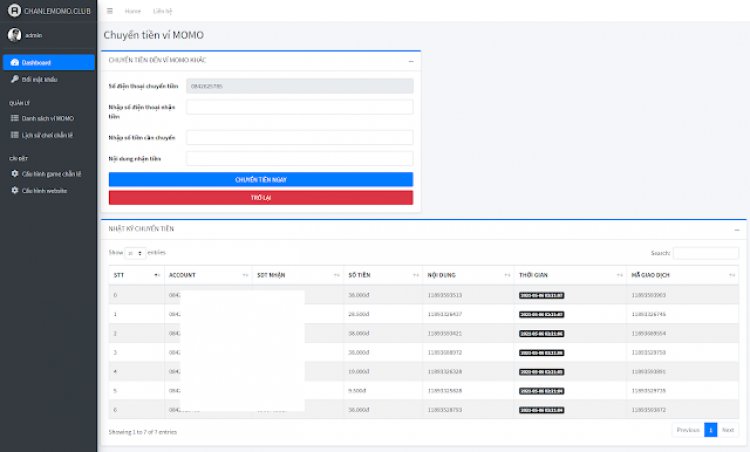Click the 10.000đ amount cell
Screen dimensions: 750x452
coord(383,372)
